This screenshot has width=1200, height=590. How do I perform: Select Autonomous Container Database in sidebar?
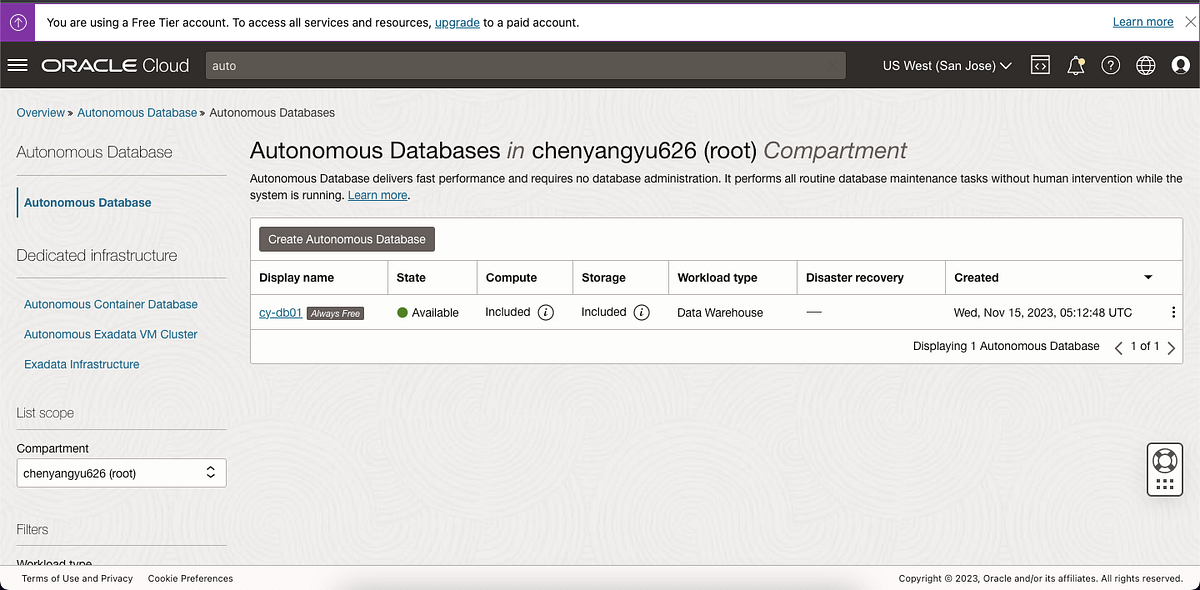point(111,304)
